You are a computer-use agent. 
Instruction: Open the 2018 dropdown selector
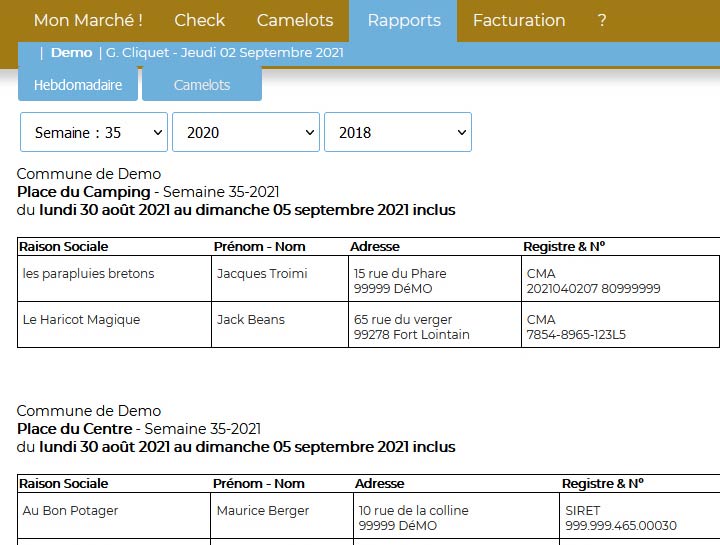tap(398, 132)
